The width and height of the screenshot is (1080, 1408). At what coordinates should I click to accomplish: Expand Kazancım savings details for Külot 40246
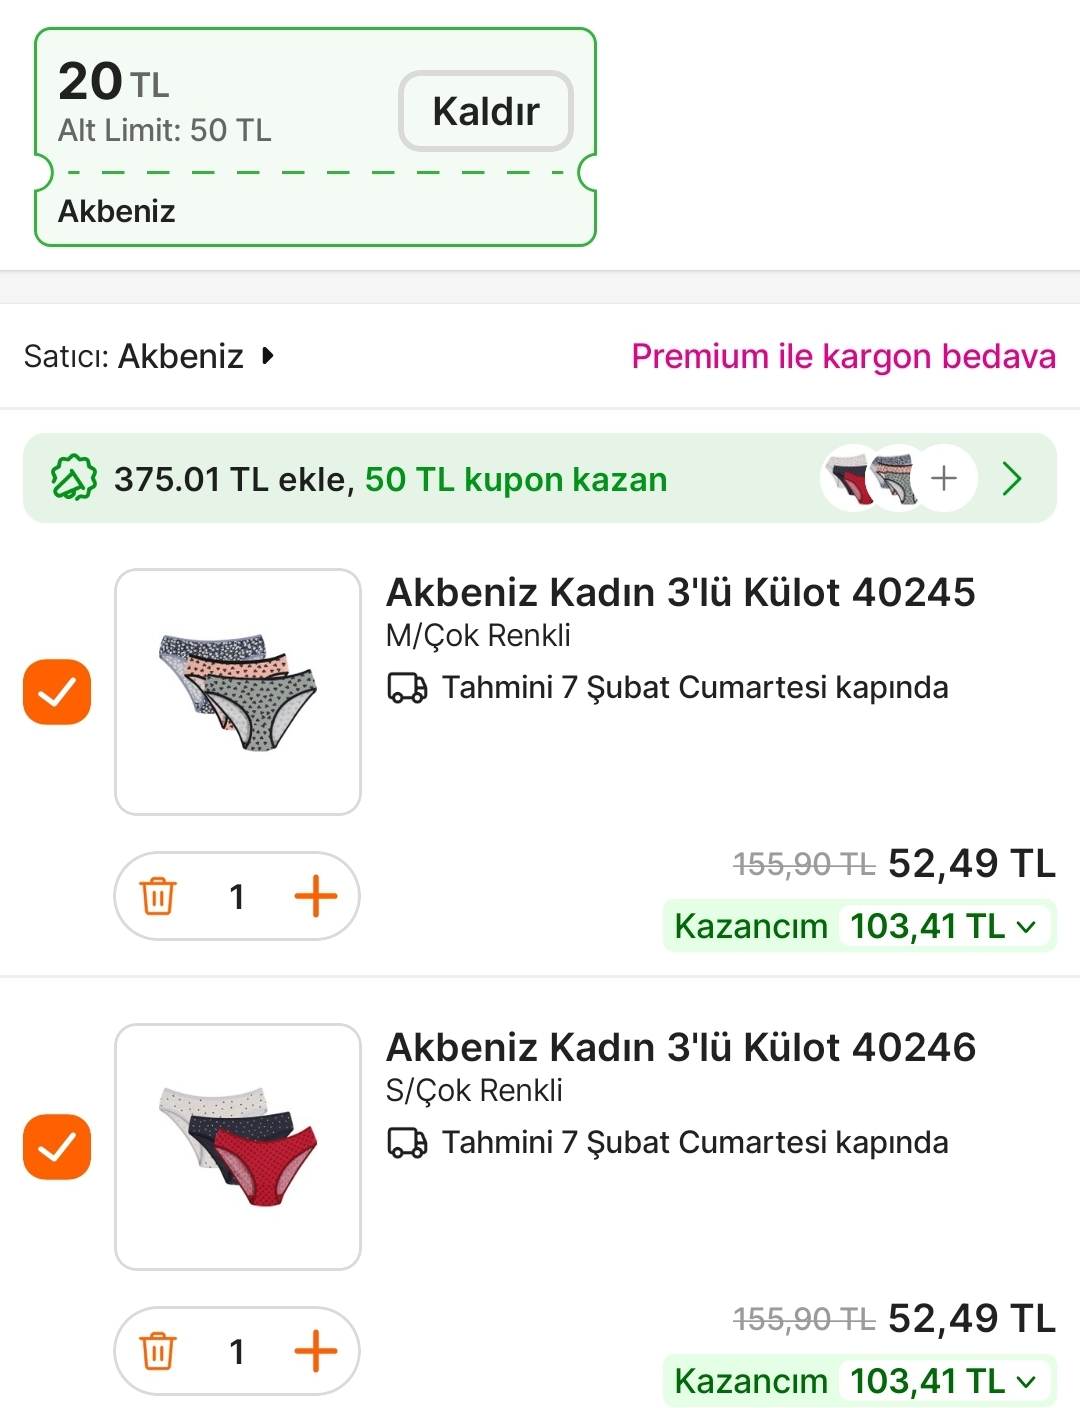coord(1026,1382)
